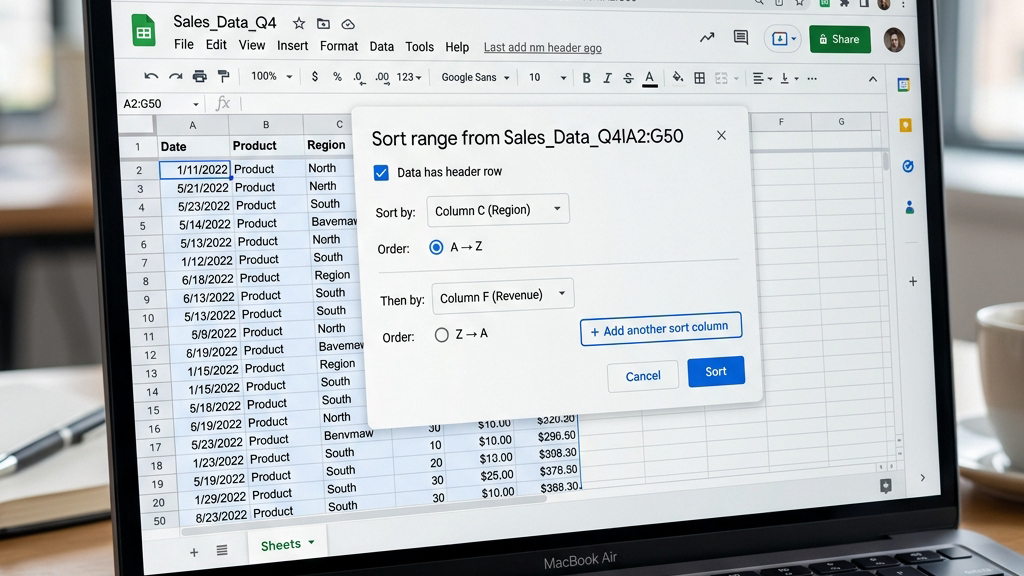Click the print icon in toolbar
The height and width of the screenshot is (576, 1024).
[x=199, y=76]
